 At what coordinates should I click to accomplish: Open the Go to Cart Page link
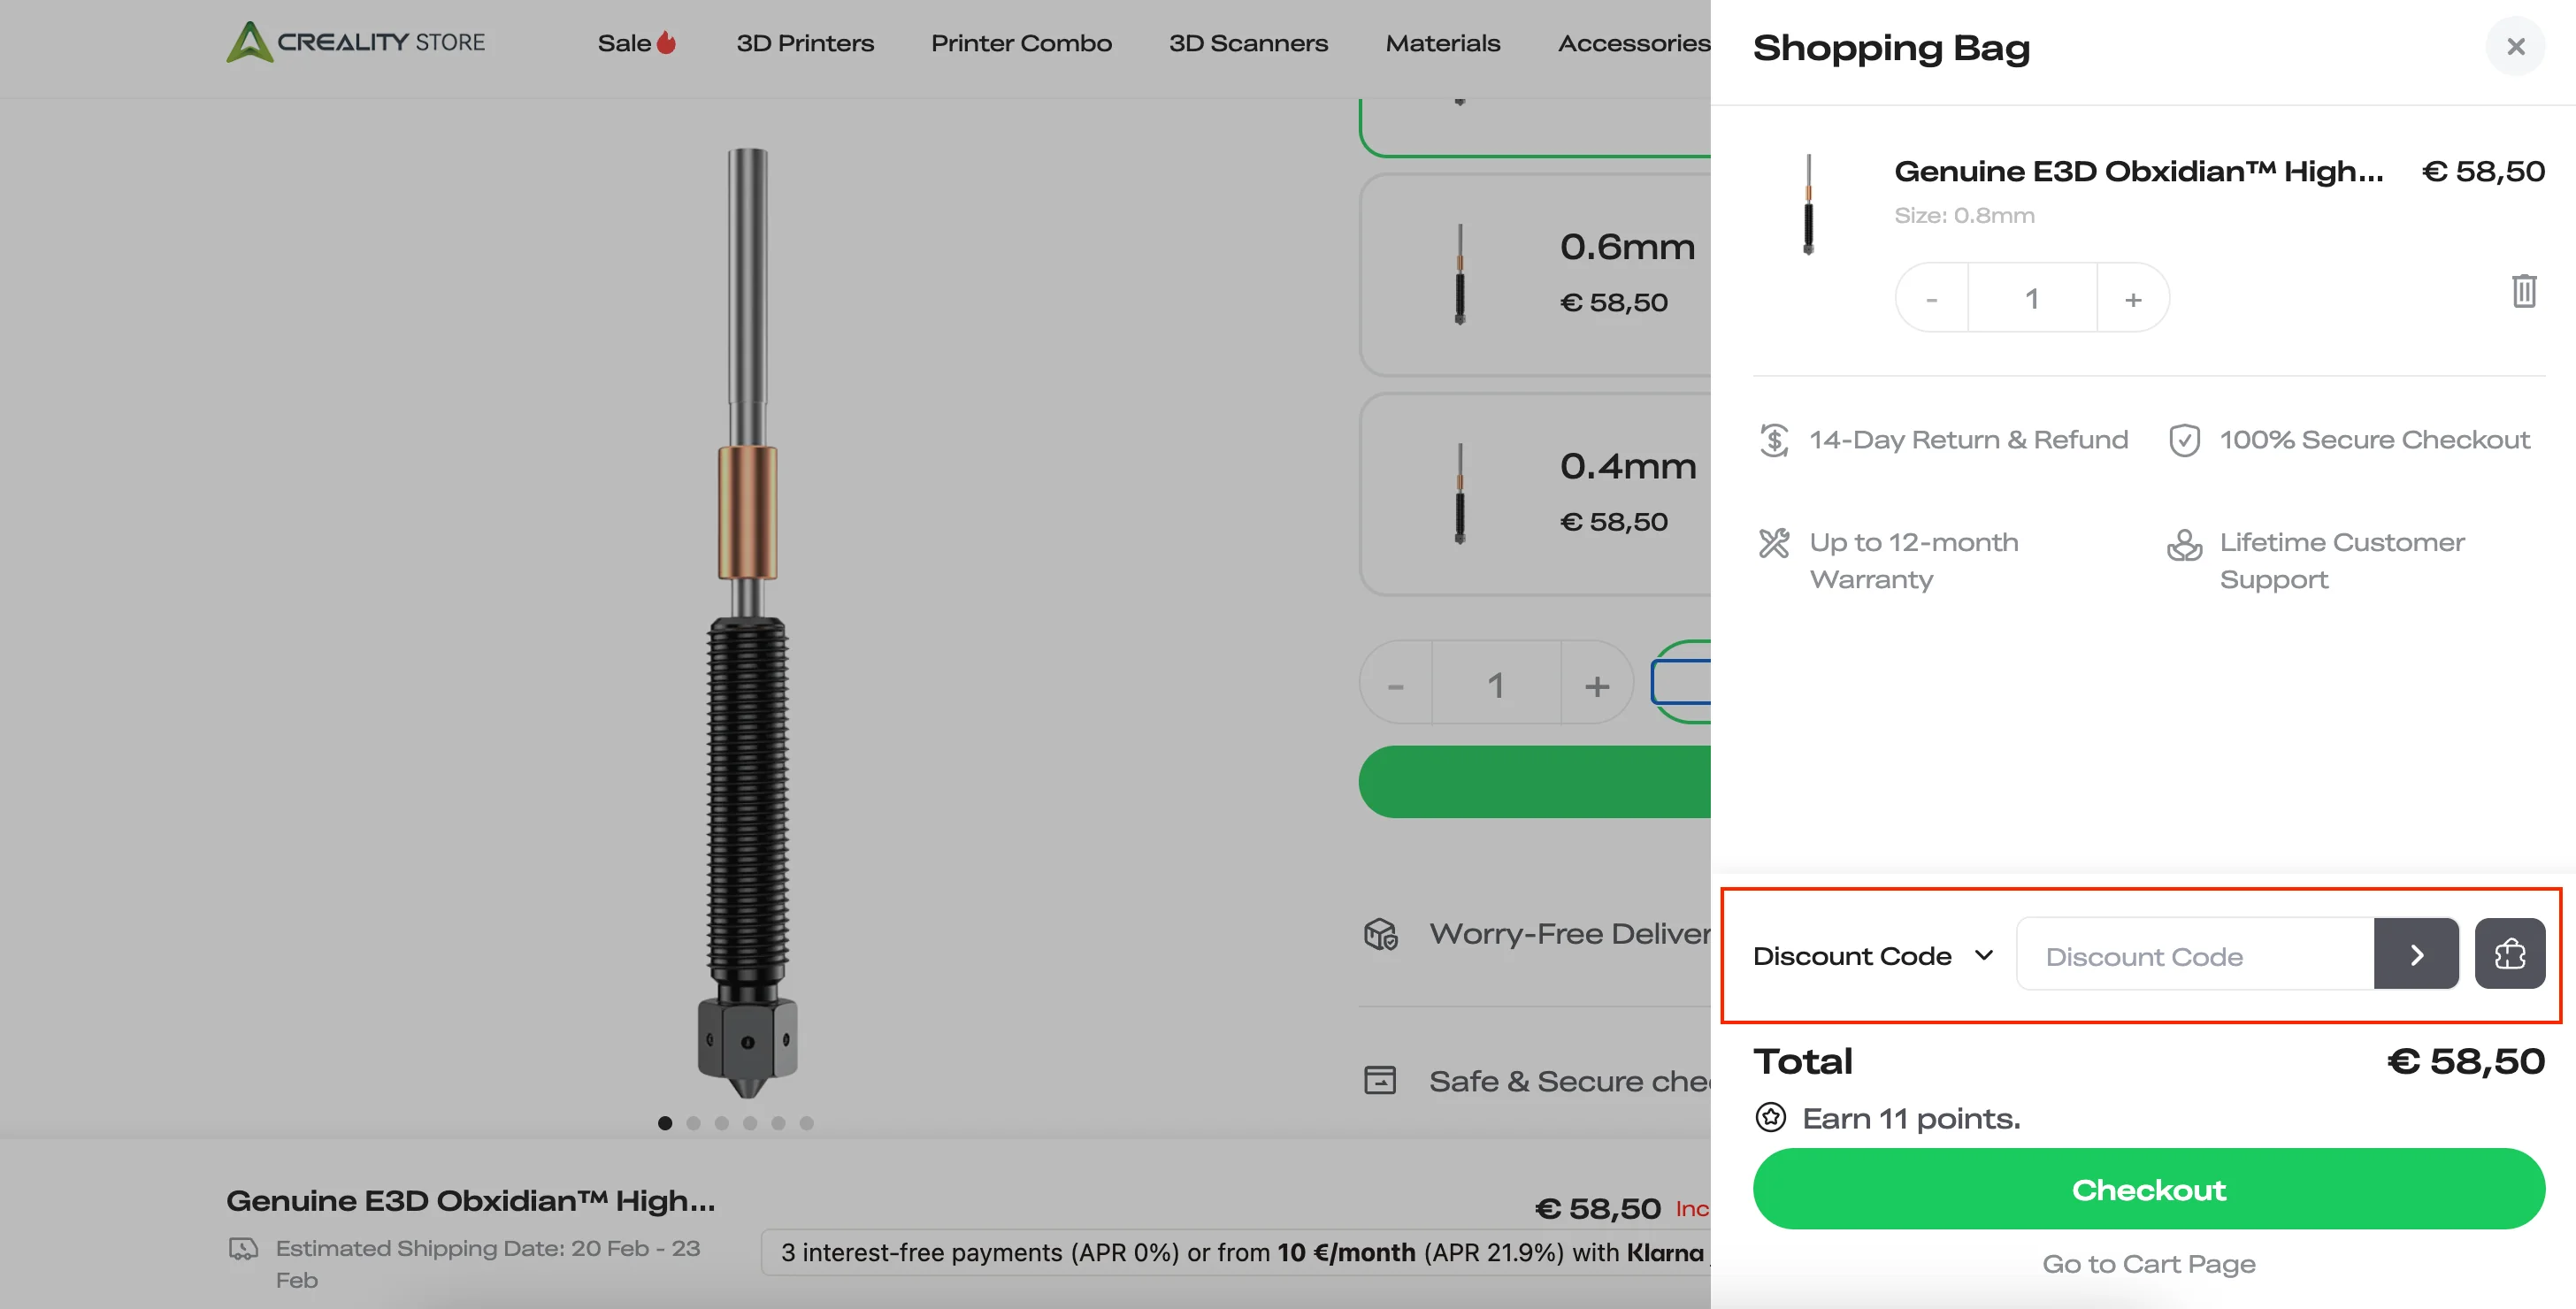2148,1264
